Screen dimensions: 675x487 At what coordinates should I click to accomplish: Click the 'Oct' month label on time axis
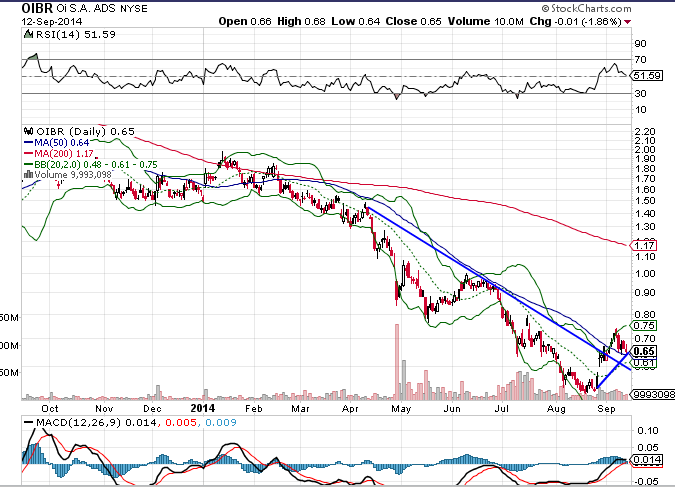coord(50,408)
